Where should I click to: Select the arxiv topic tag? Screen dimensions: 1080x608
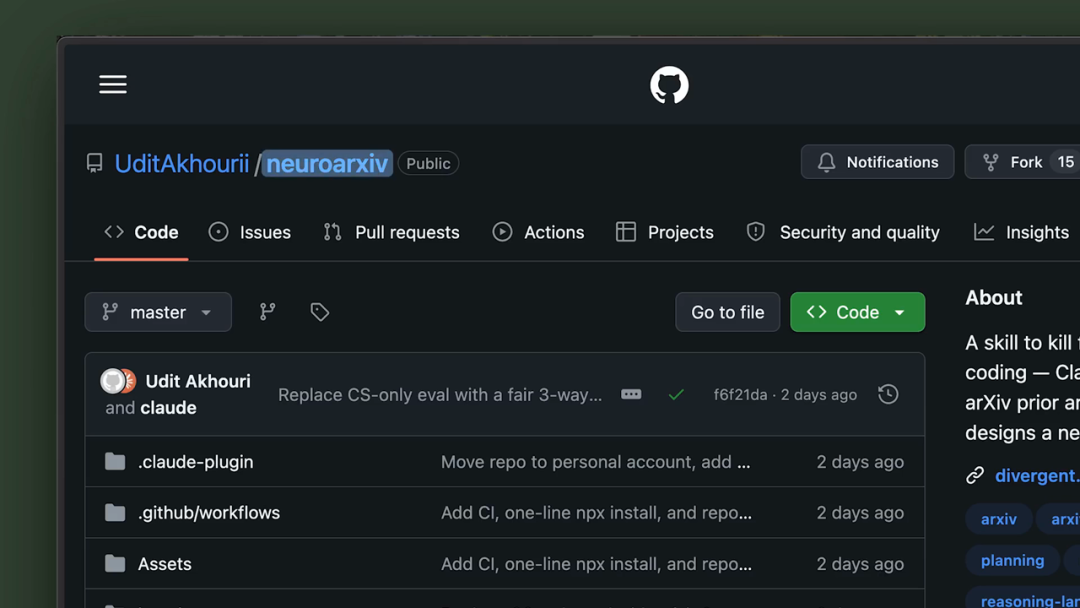click(x=999, y=519)
